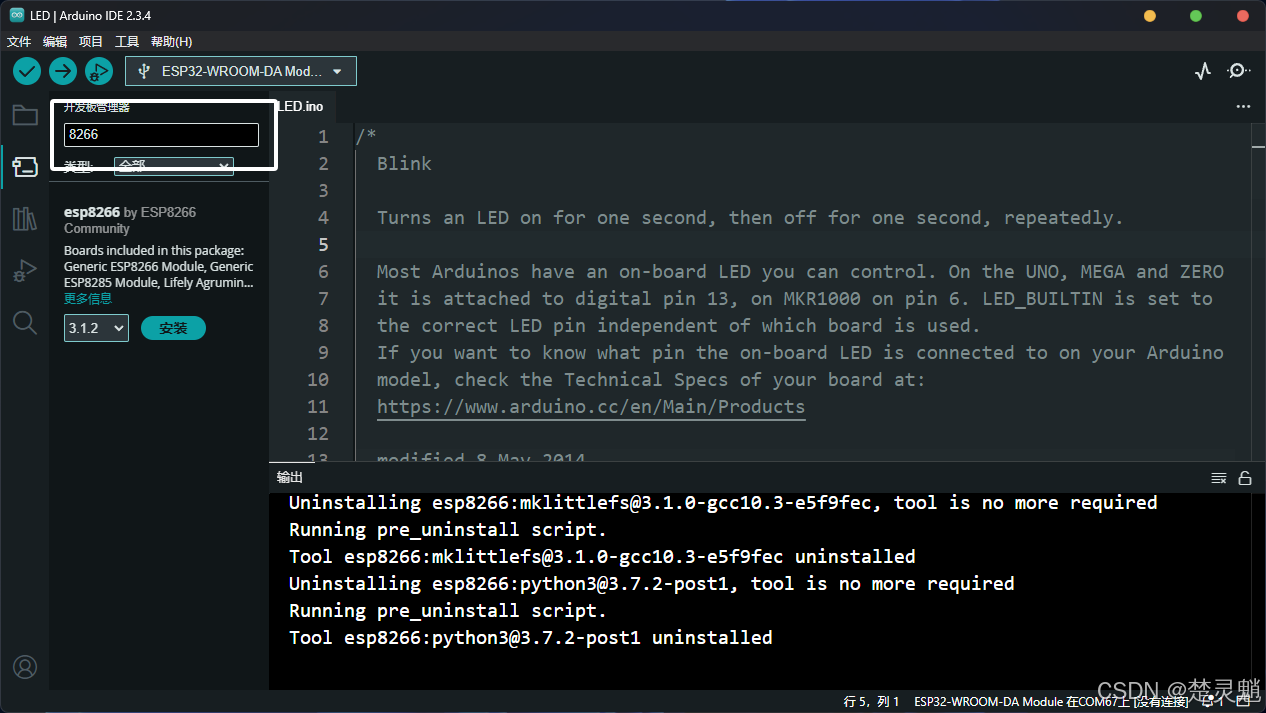Screen dimensions: 1266x713
Task: Open the 项目 menu
Action: pyautogui.click(x=91, y=41)
